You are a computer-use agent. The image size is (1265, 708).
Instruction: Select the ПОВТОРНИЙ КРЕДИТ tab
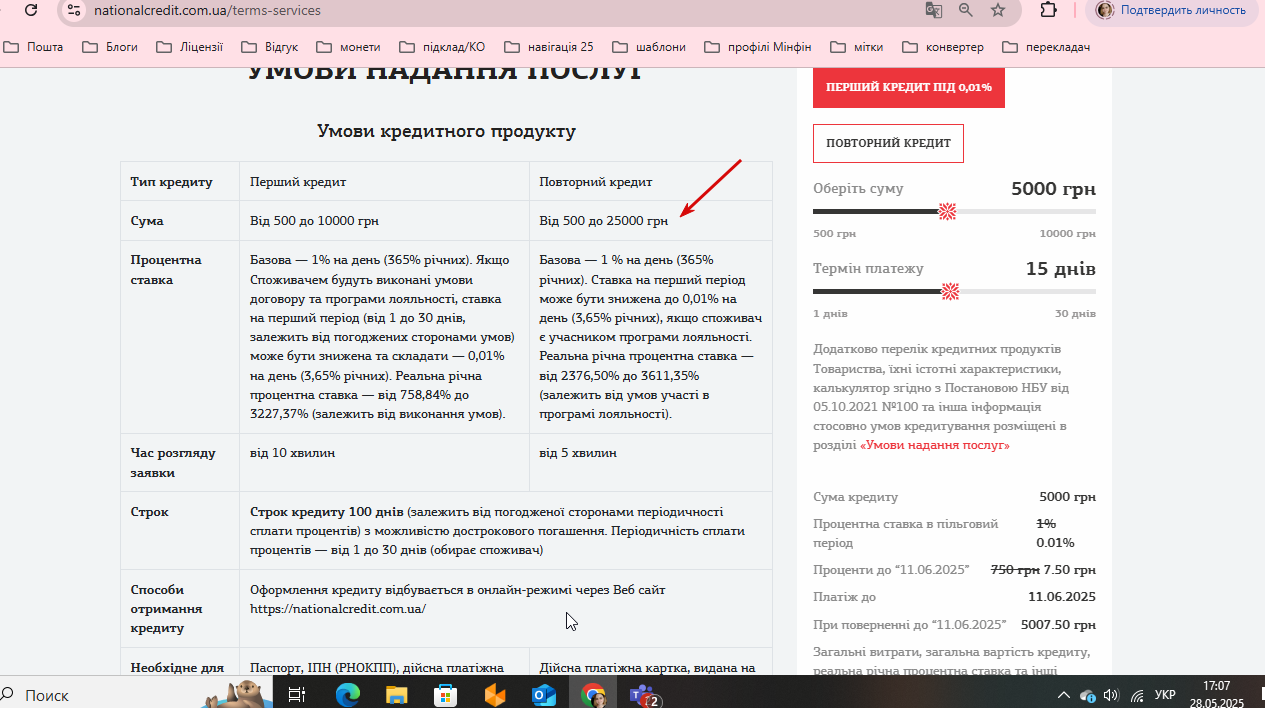tap(888, 143)
